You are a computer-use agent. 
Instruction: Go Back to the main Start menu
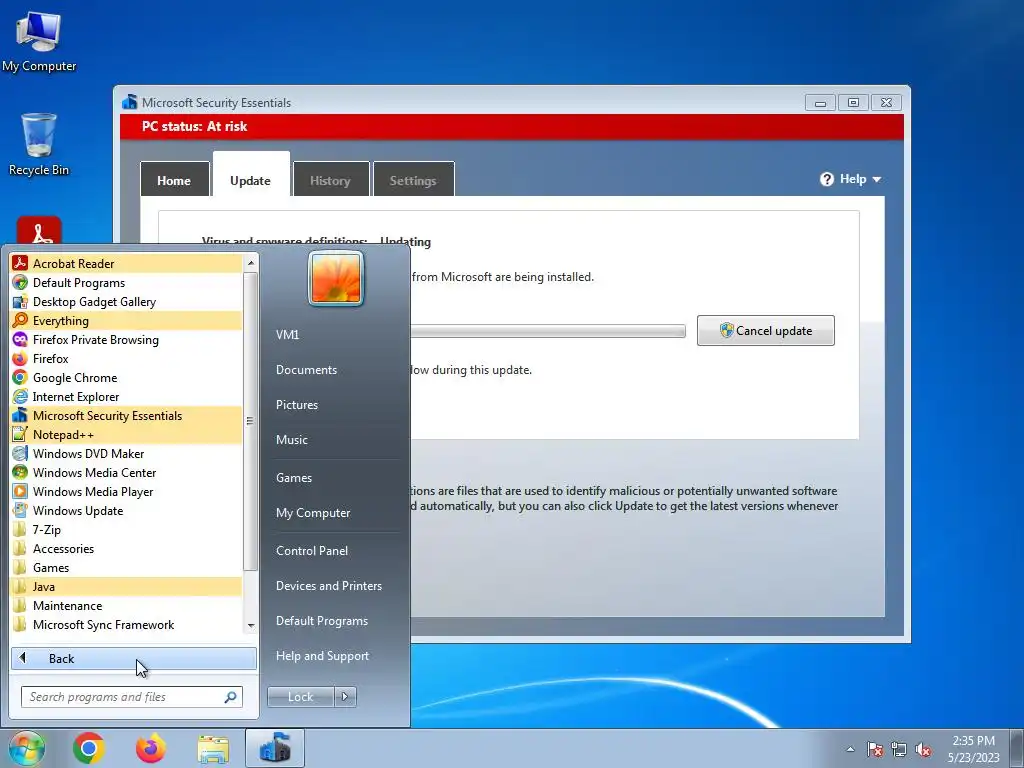[134, 658]
